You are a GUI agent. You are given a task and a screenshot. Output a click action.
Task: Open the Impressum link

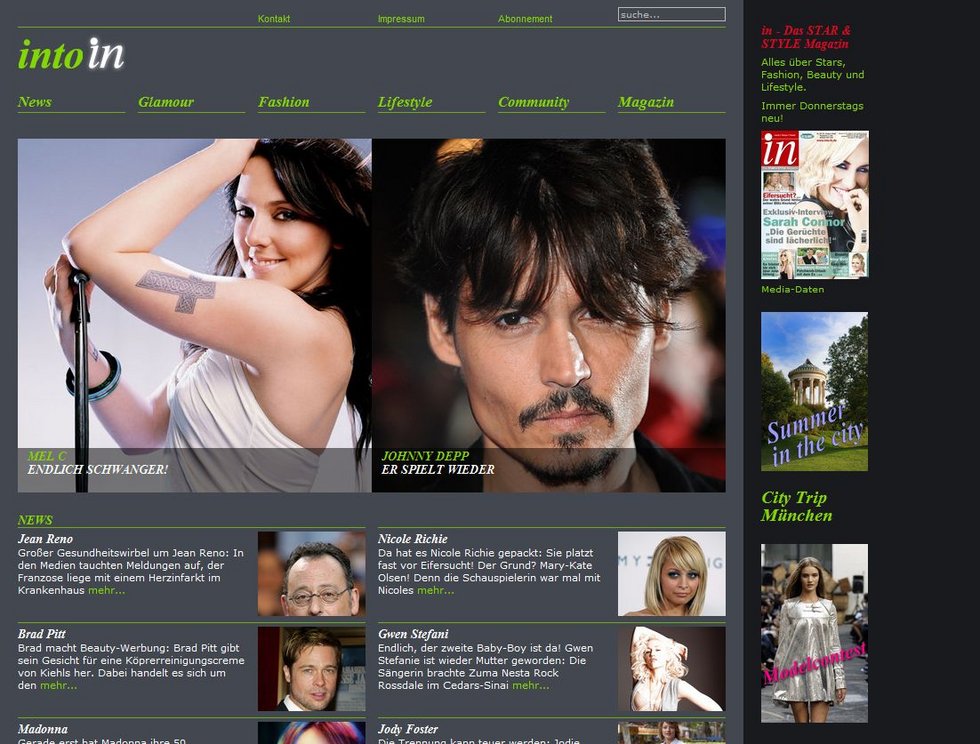point(401,19)
